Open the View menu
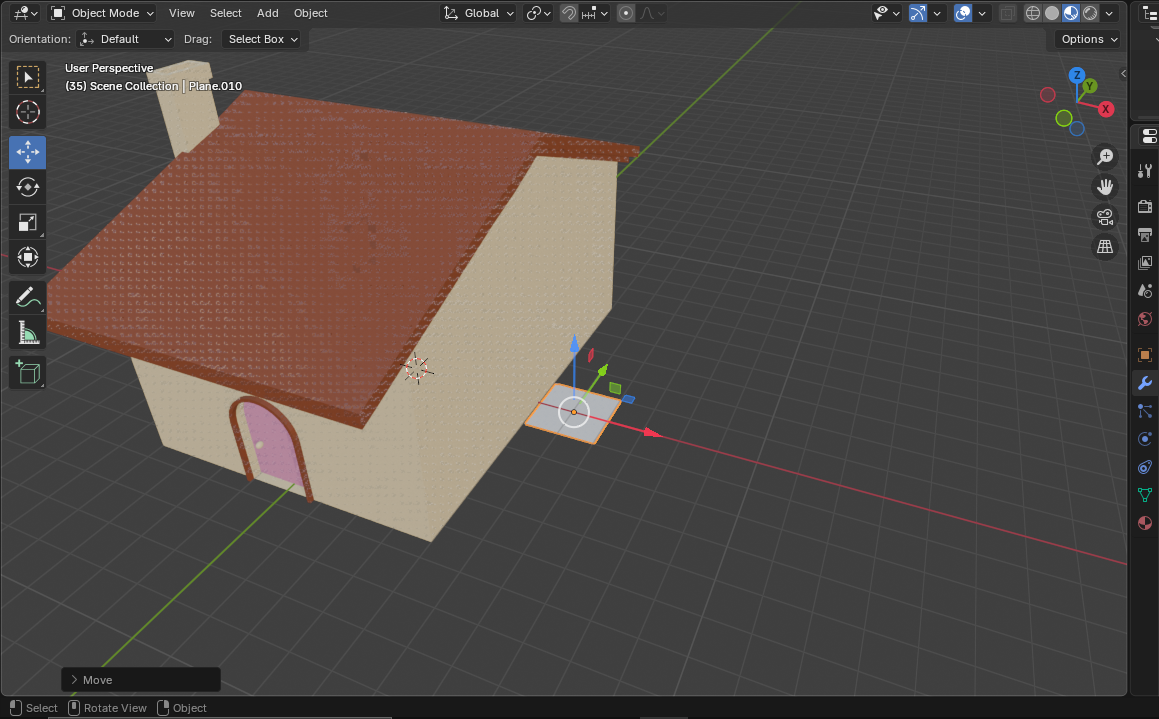The height and width of the screenshot is (719, 1159). coord(182,13)
